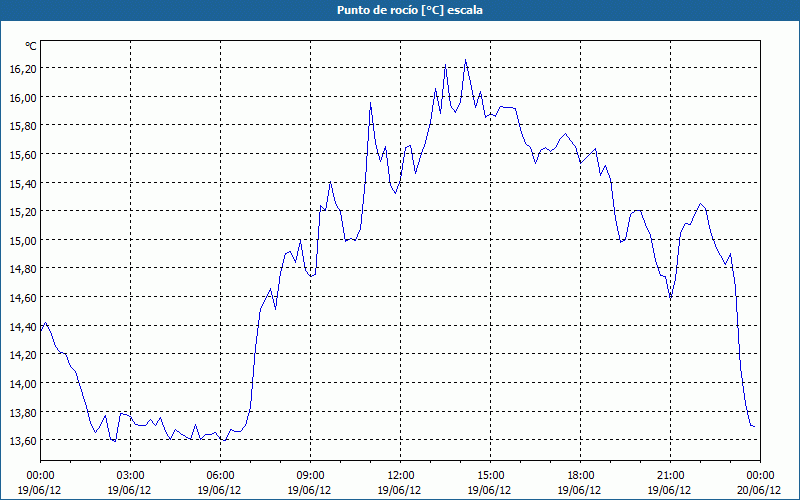Select the 19/06/12 date under 12:00
This screenshot has height=500, width=800.
click(x=399, y=490)
